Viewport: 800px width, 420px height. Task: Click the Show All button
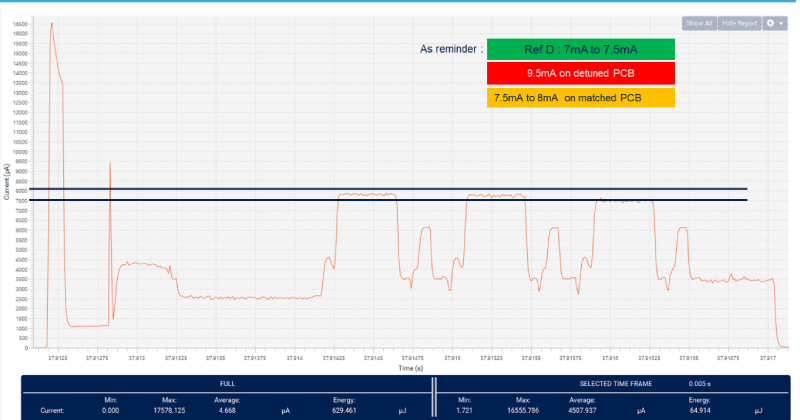click(x=698, y=22)
